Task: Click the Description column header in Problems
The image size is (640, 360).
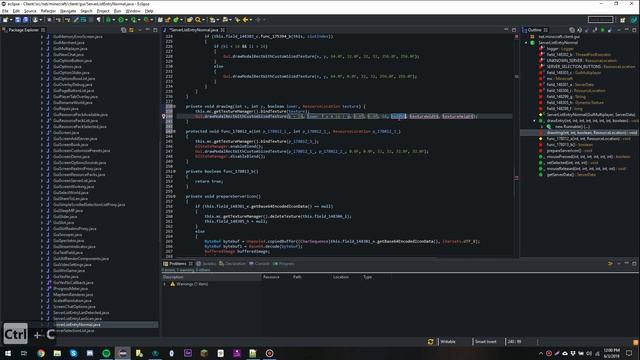Action: (211, 277)
